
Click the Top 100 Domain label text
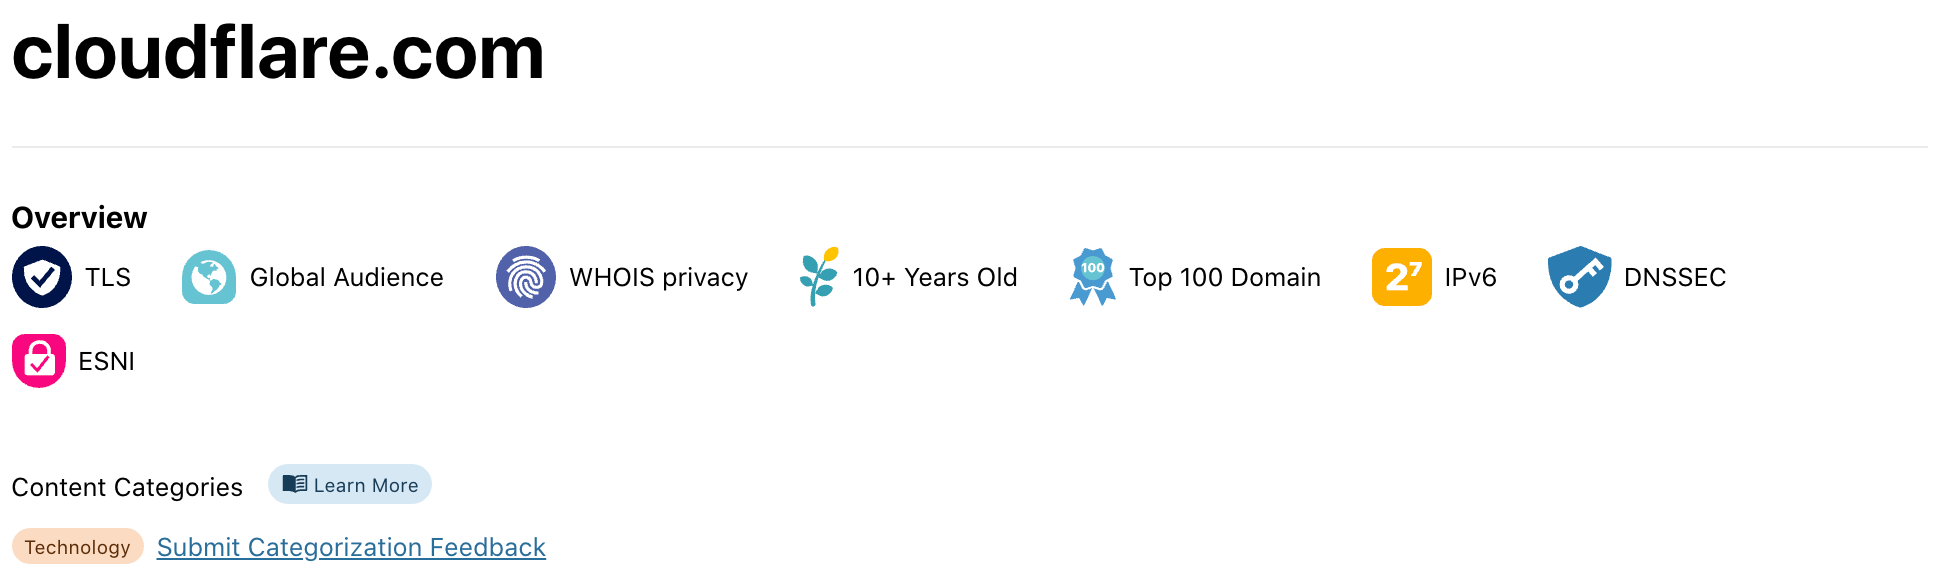pyautogui.click(x=1224, y=277)
